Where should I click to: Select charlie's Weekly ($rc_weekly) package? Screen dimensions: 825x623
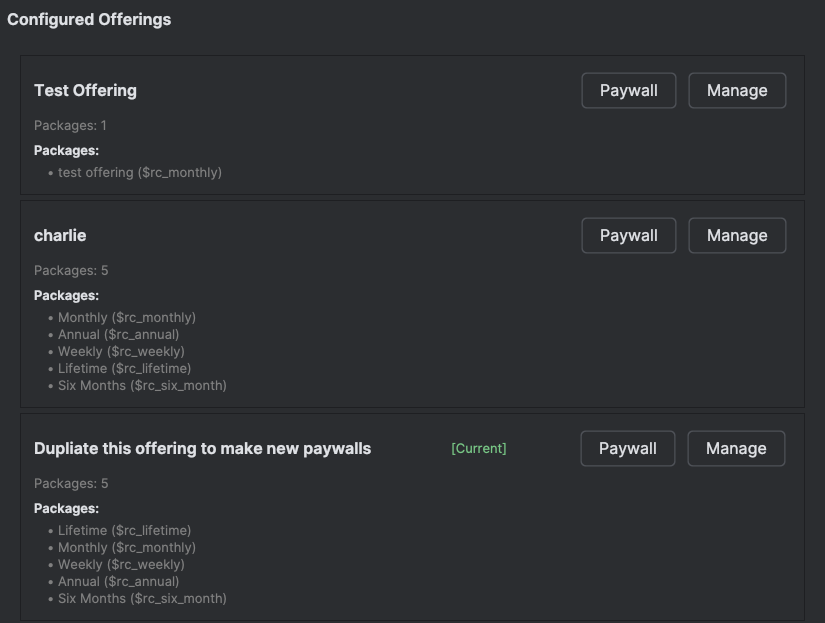[x=121, y=351]
